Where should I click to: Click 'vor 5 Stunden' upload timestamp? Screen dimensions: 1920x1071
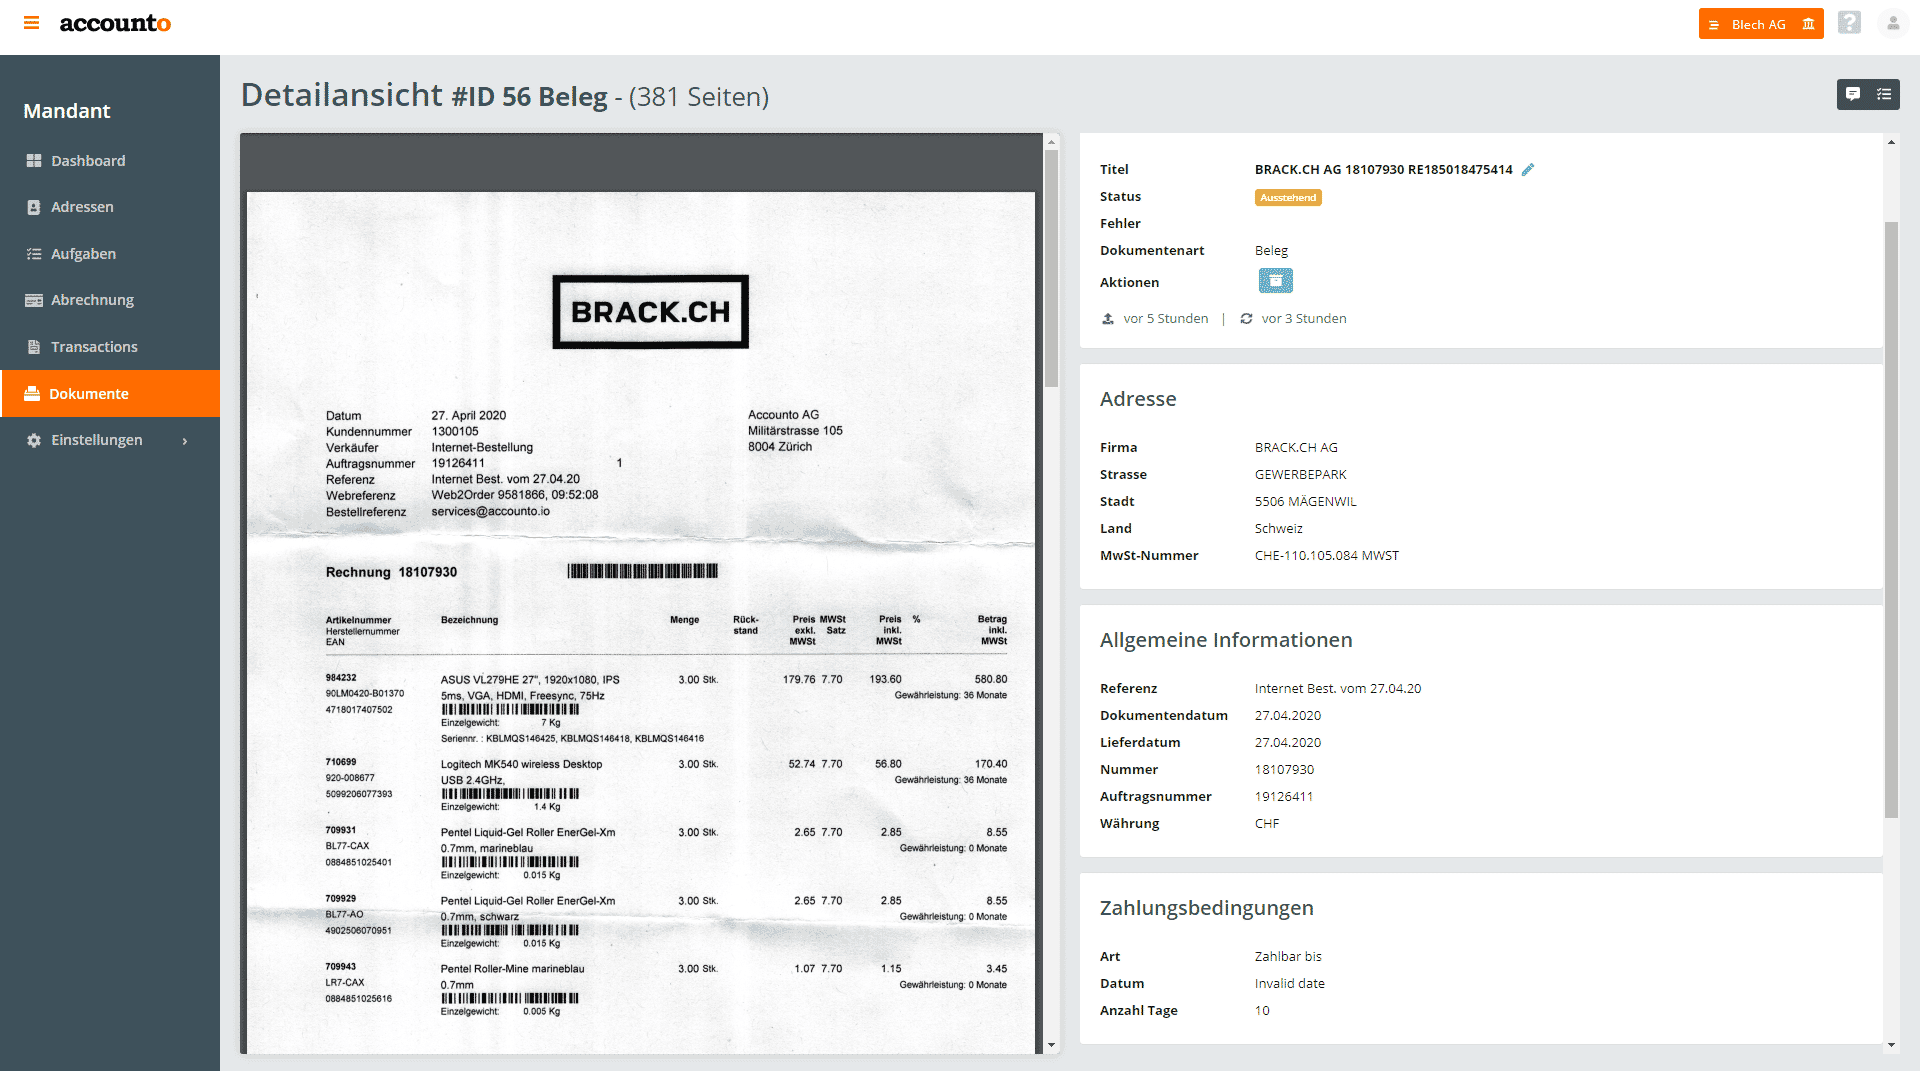tap(1165, 319)
